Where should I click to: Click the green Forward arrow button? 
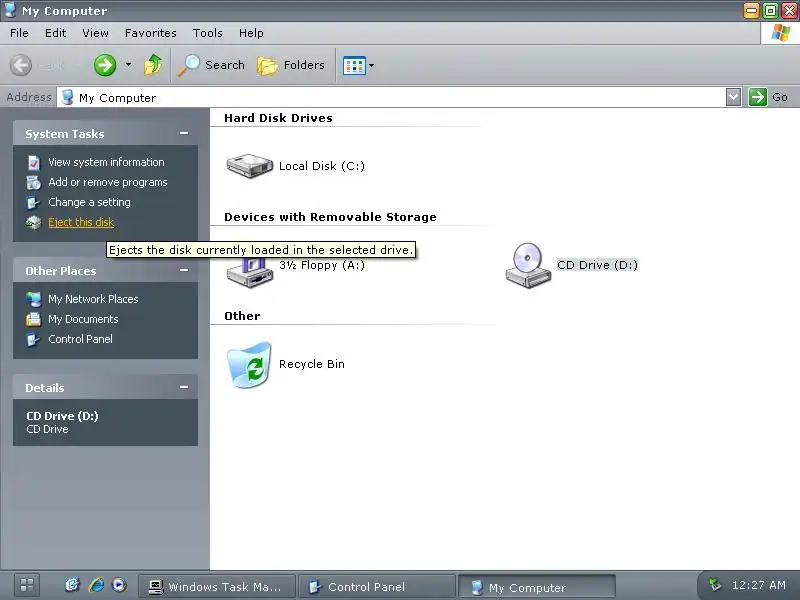[105, 65]
